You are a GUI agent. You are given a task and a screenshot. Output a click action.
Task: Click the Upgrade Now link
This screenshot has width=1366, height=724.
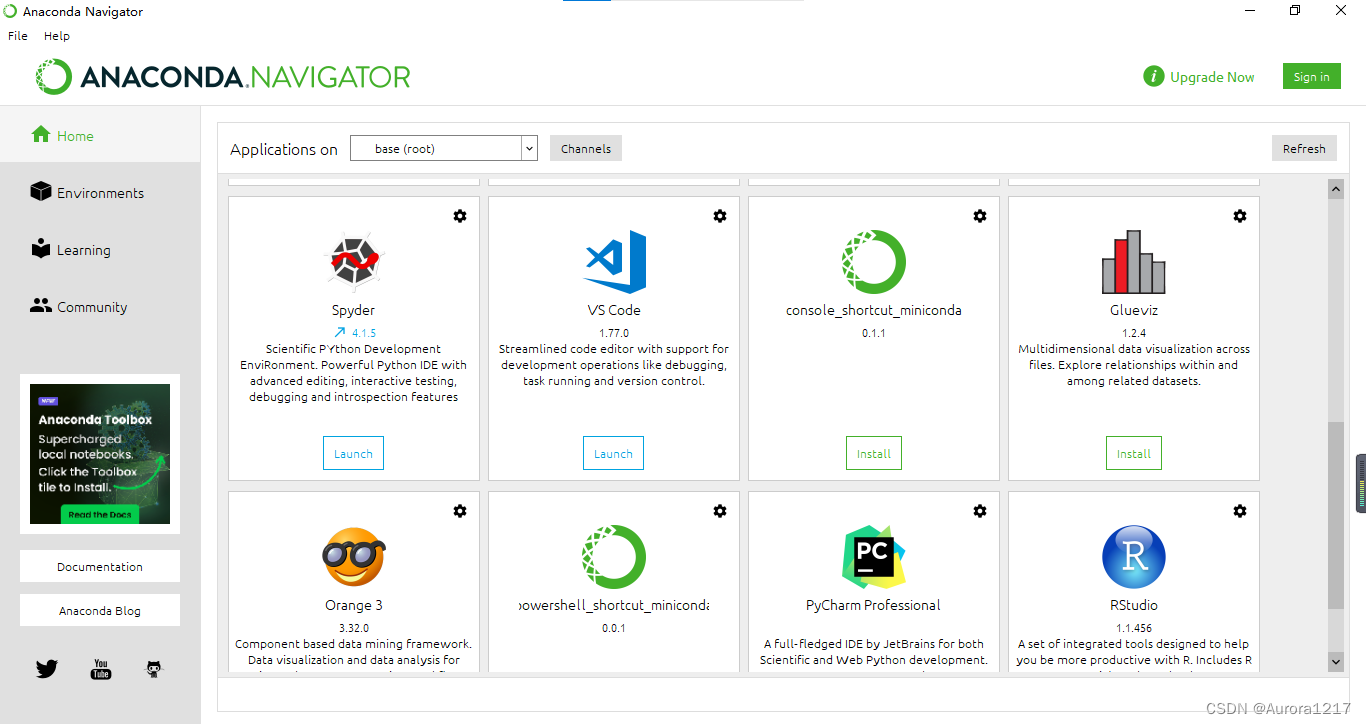pyautogui.click(x=1212, y=77)
